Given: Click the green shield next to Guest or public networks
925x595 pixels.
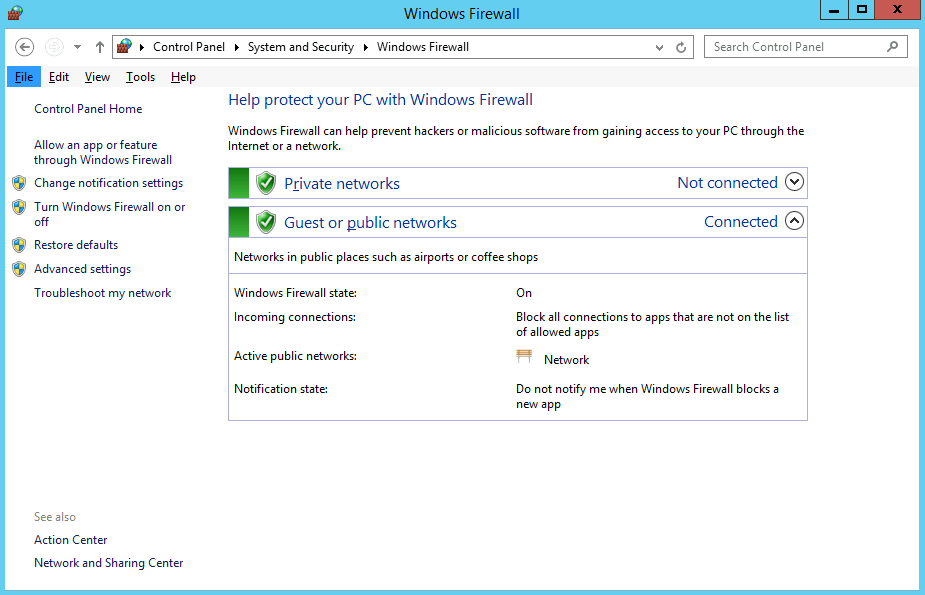Looking at the screenshot, I should 266,222.
